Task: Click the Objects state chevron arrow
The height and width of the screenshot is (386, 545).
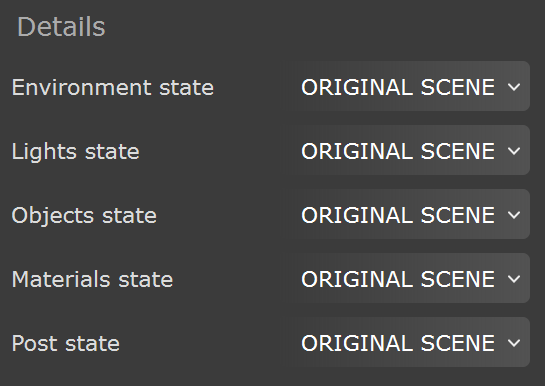Action: [514, 214]
